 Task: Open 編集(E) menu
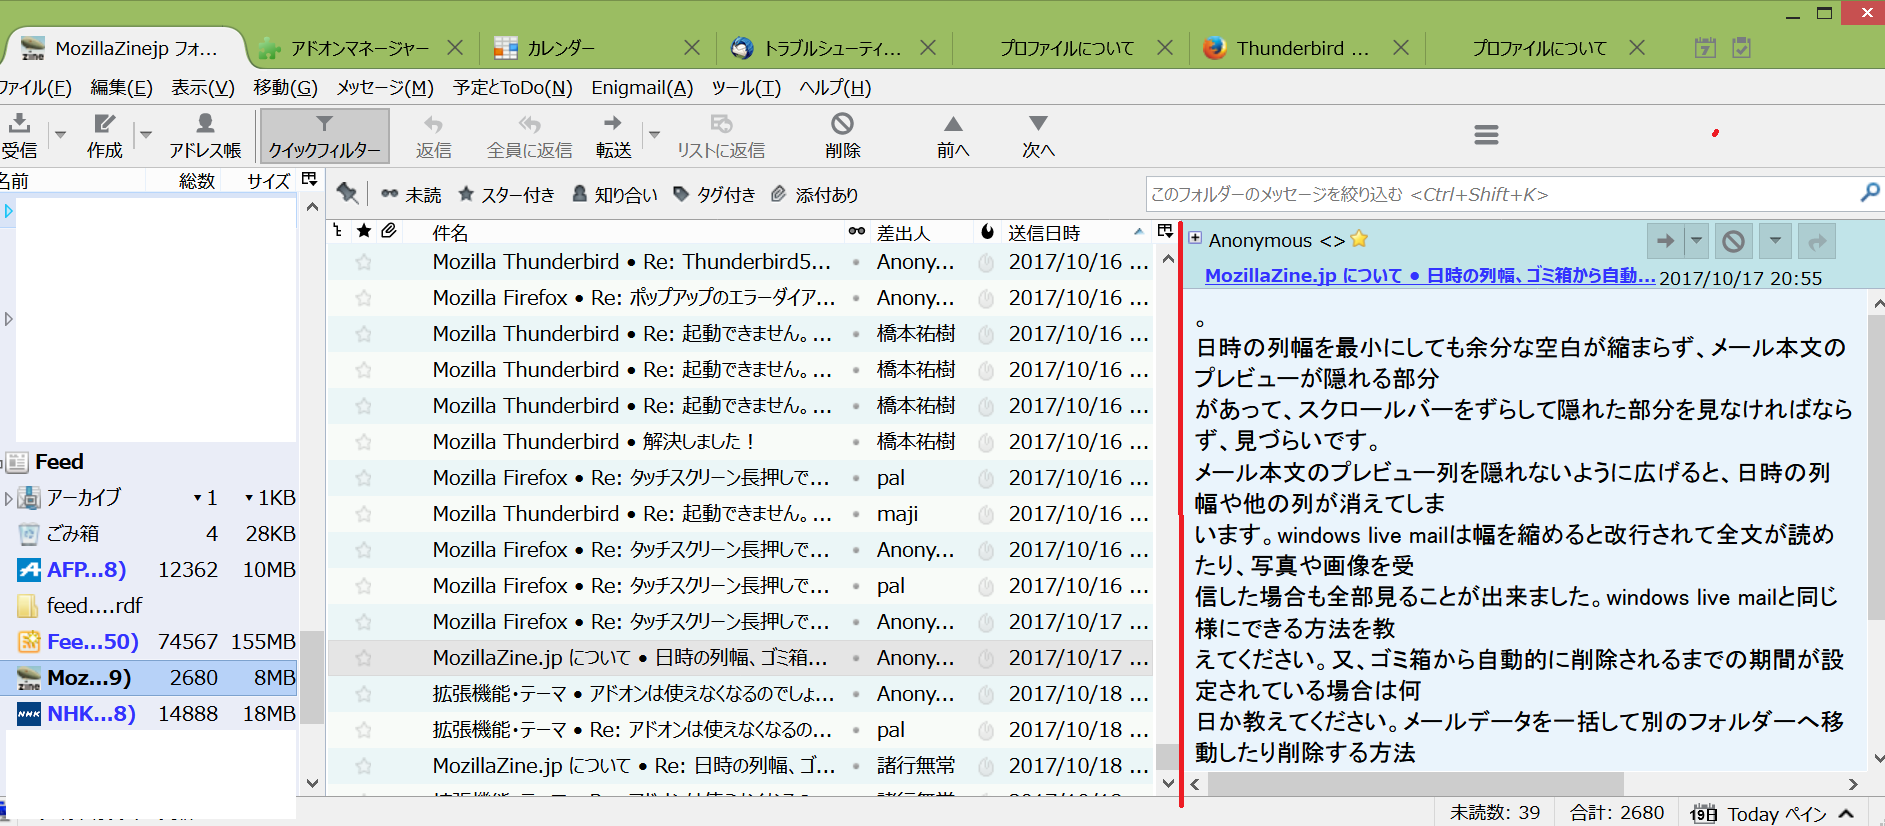click(x=121, y=88)
